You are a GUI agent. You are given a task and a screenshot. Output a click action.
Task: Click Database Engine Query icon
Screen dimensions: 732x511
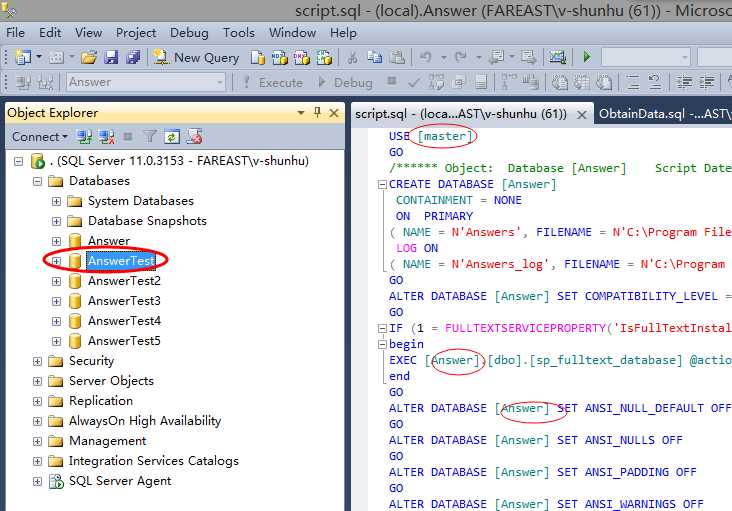pos(258,57)
